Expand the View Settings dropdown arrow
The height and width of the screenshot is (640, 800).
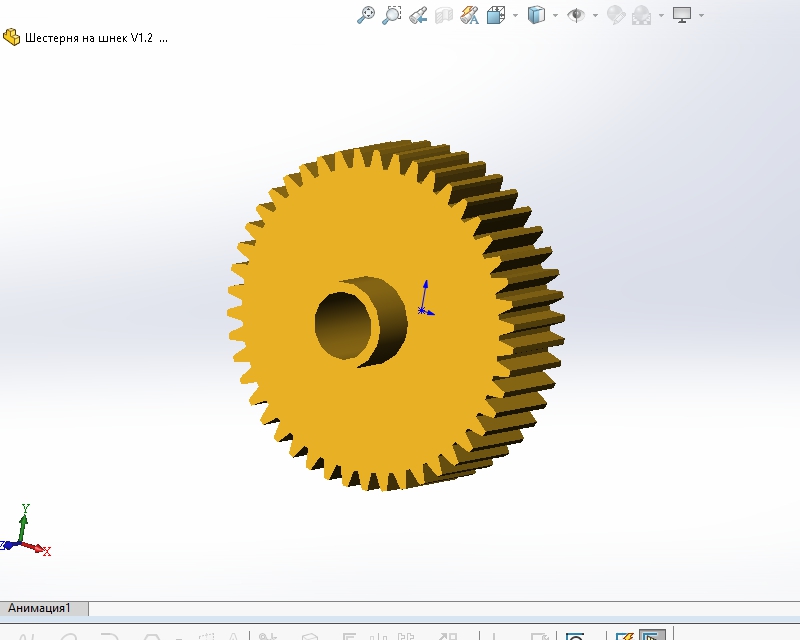pos(701,15)
